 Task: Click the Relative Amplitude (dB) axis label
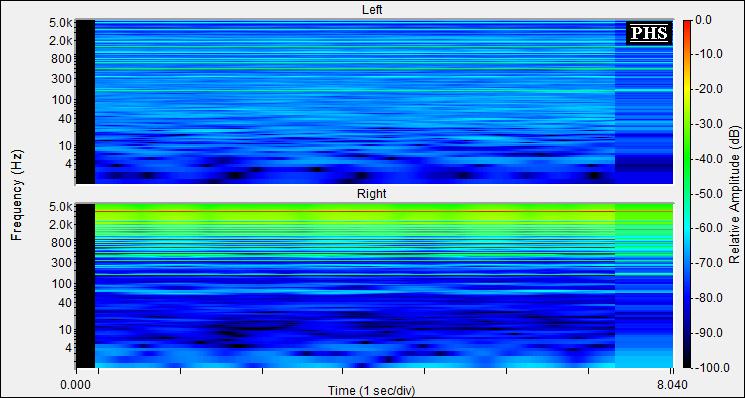click(x=735, y=194)
